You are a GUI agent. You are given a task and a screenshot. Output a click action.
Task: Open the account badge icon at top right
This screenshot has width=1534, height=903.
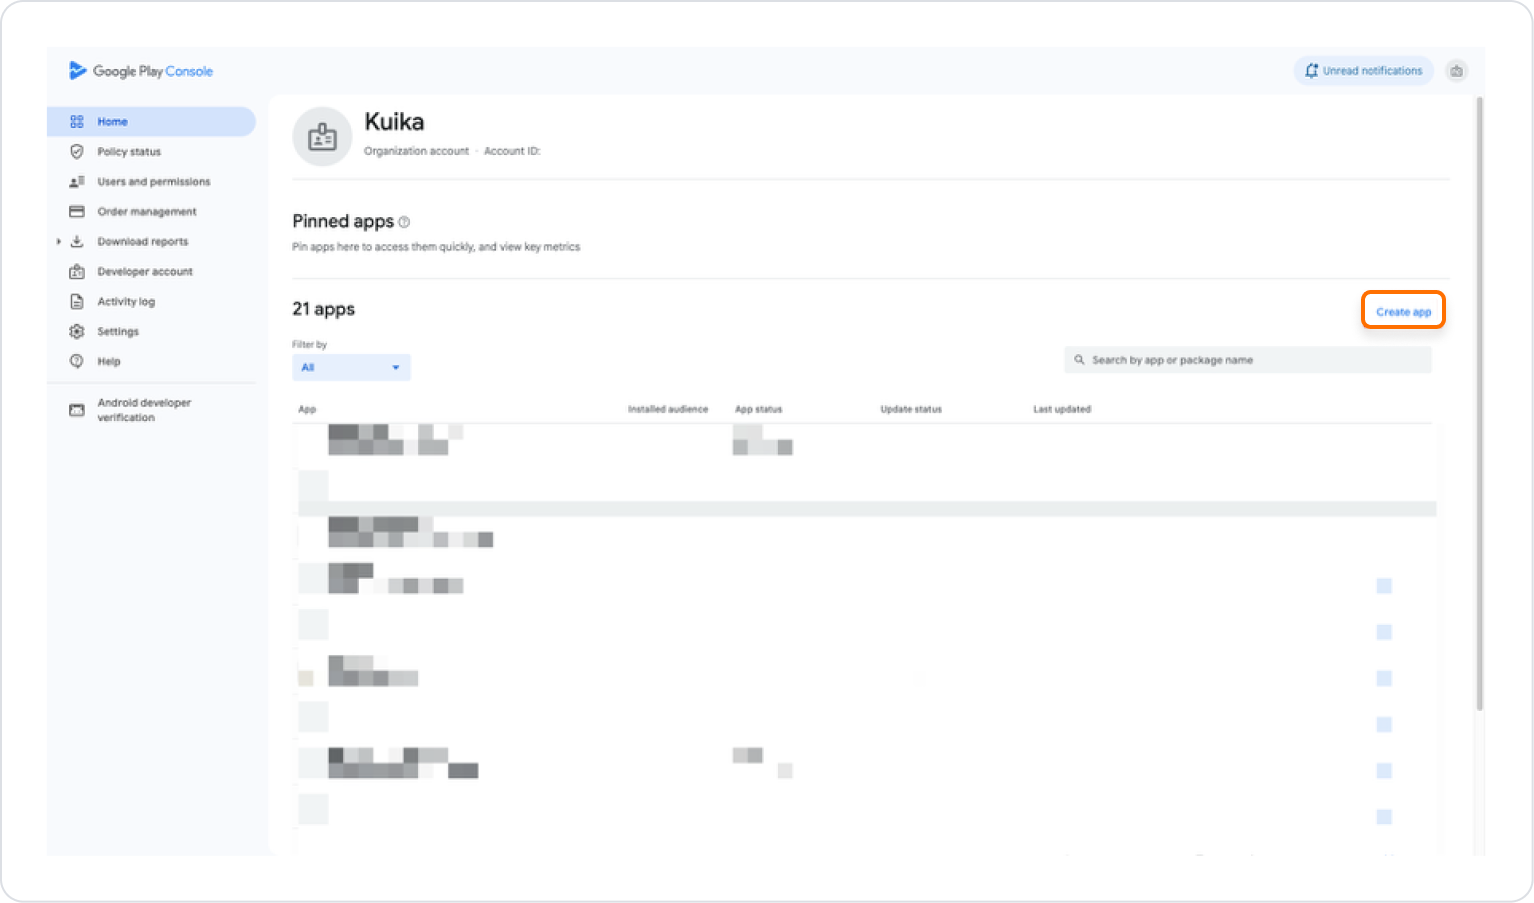[x=1457, y=71]
